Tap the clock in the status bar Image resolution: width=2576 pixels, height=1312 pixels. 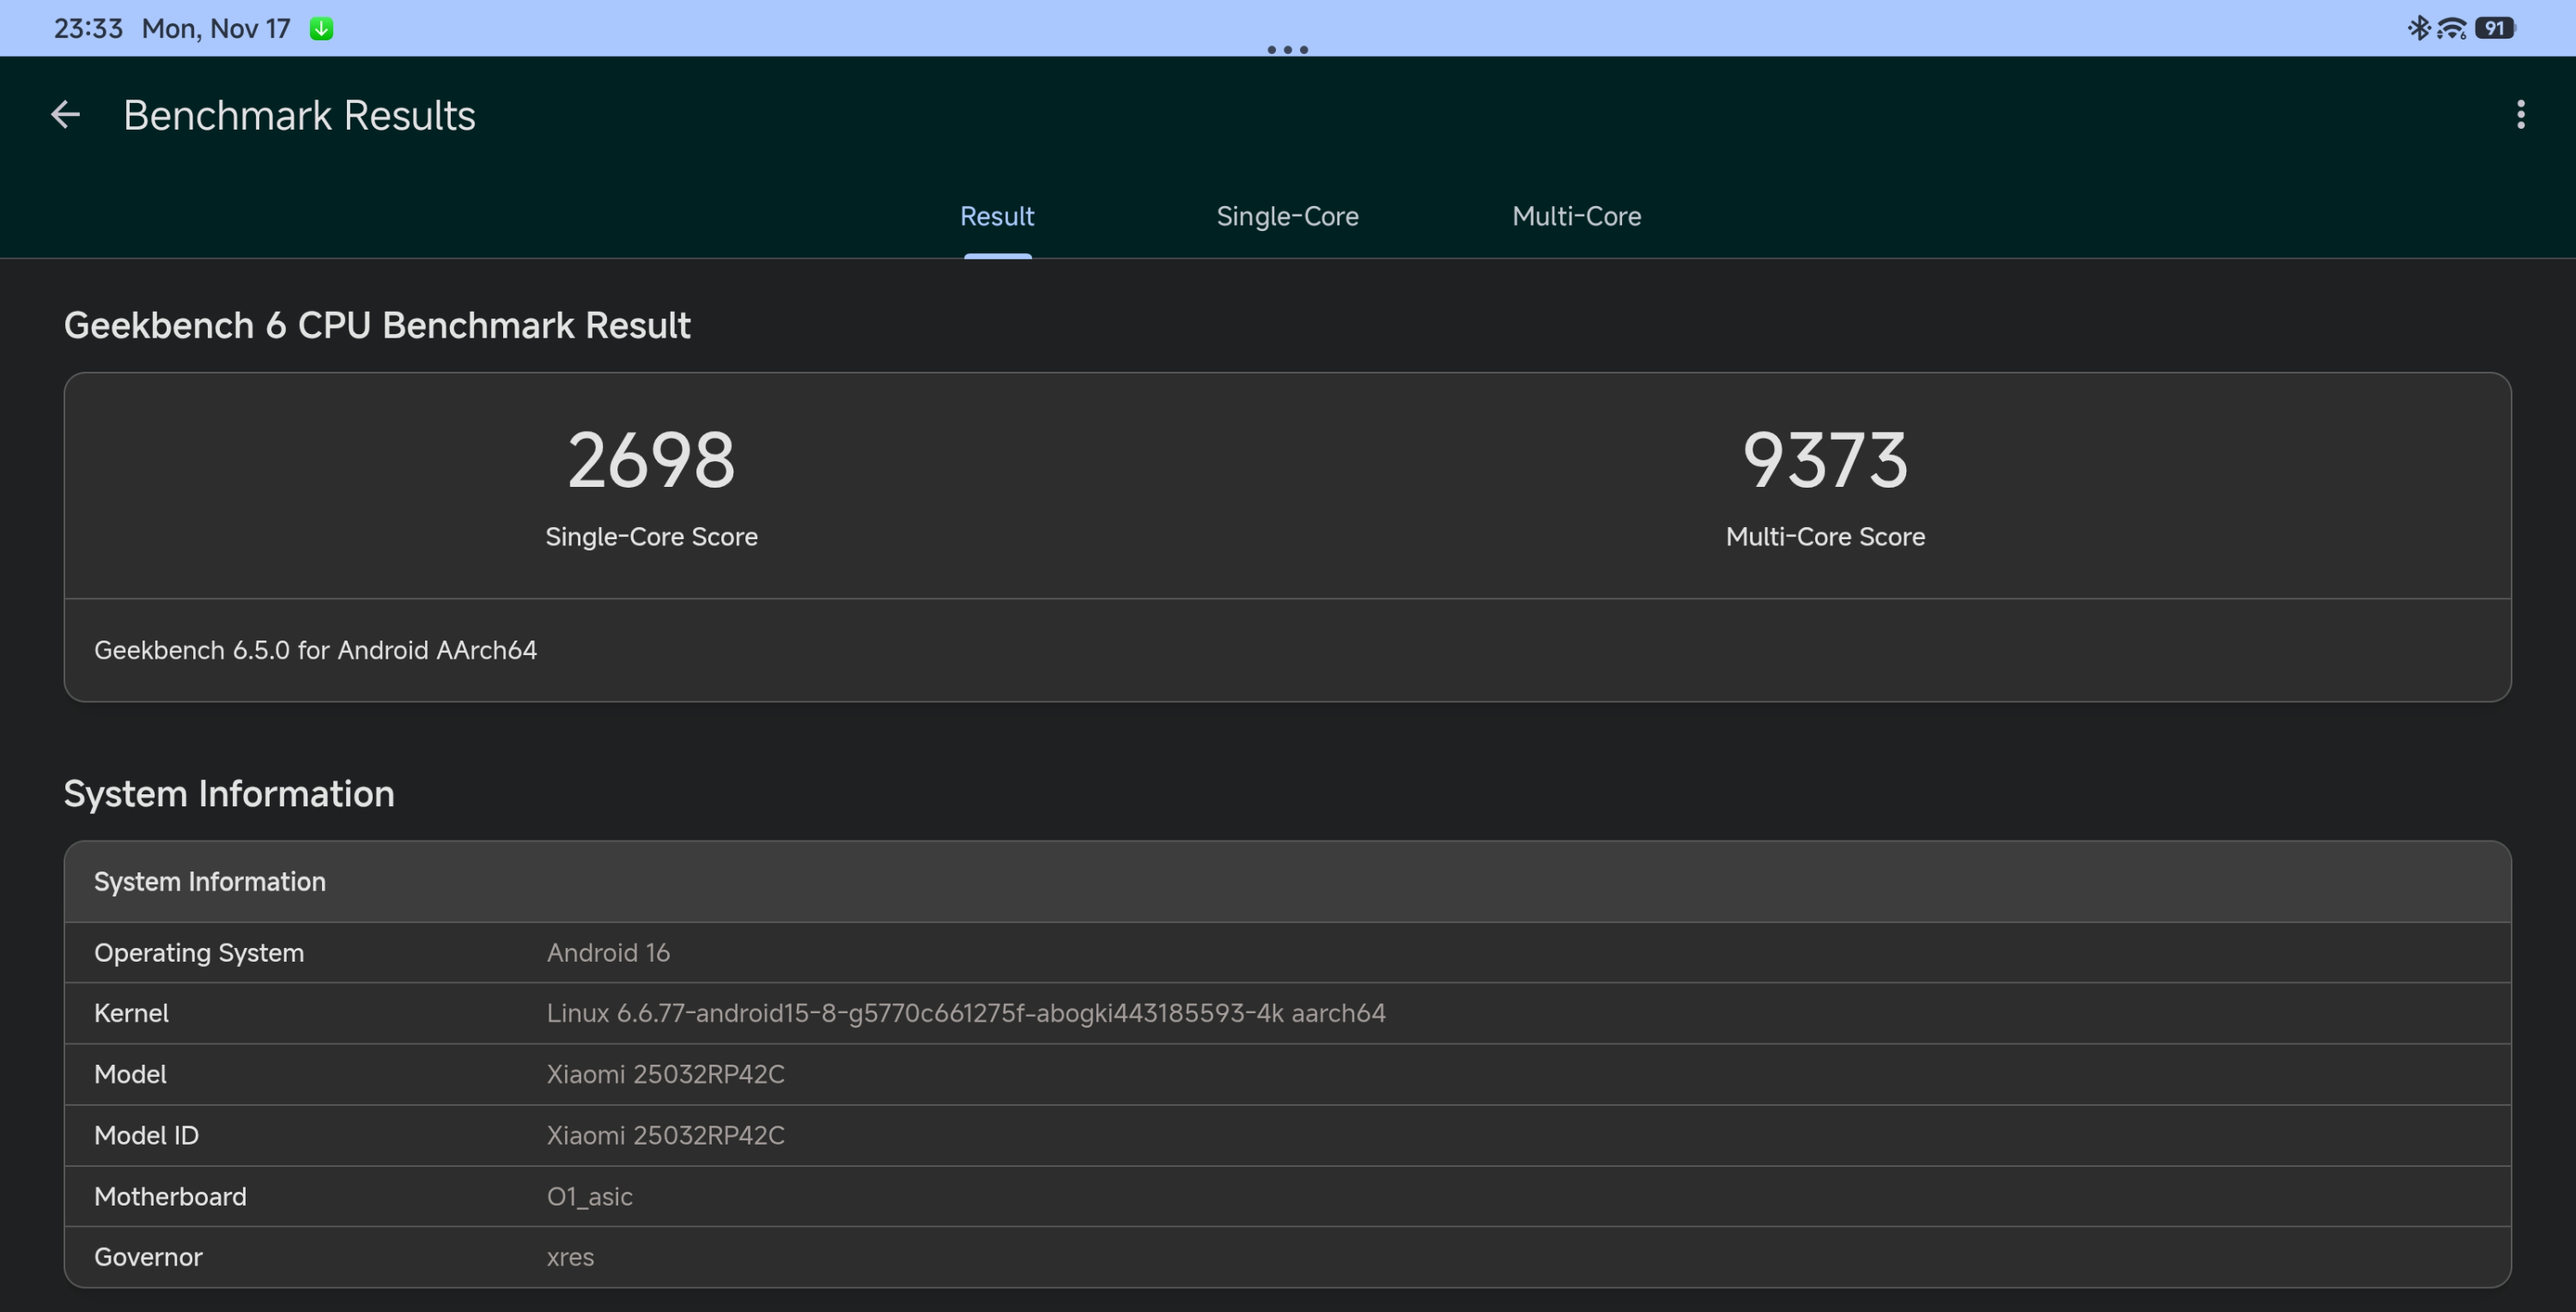(88, 29)
